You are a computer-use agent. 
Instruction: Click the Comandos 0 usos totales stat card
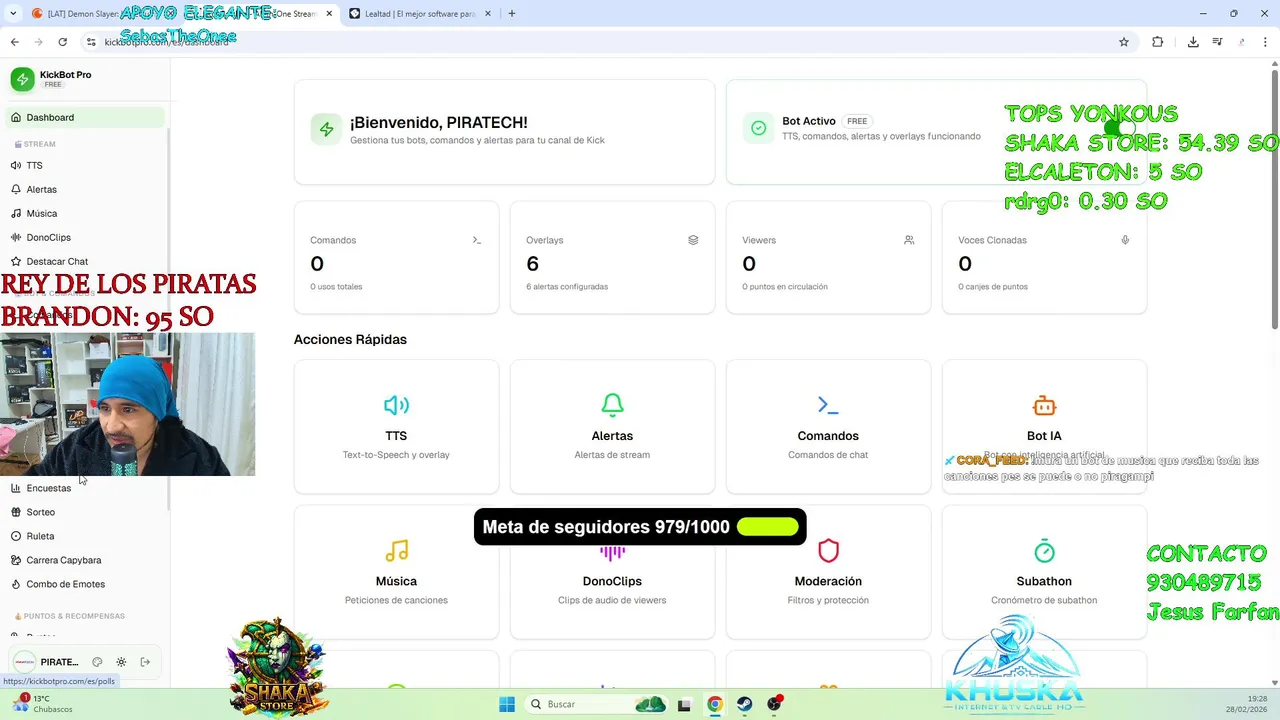click(x=396, y=258)
